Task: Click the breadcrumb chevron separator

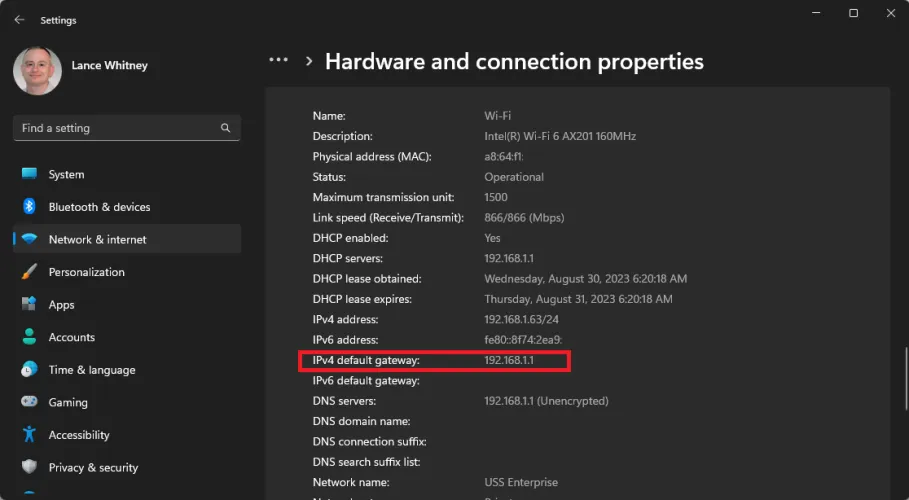Action: click(308, 62)
